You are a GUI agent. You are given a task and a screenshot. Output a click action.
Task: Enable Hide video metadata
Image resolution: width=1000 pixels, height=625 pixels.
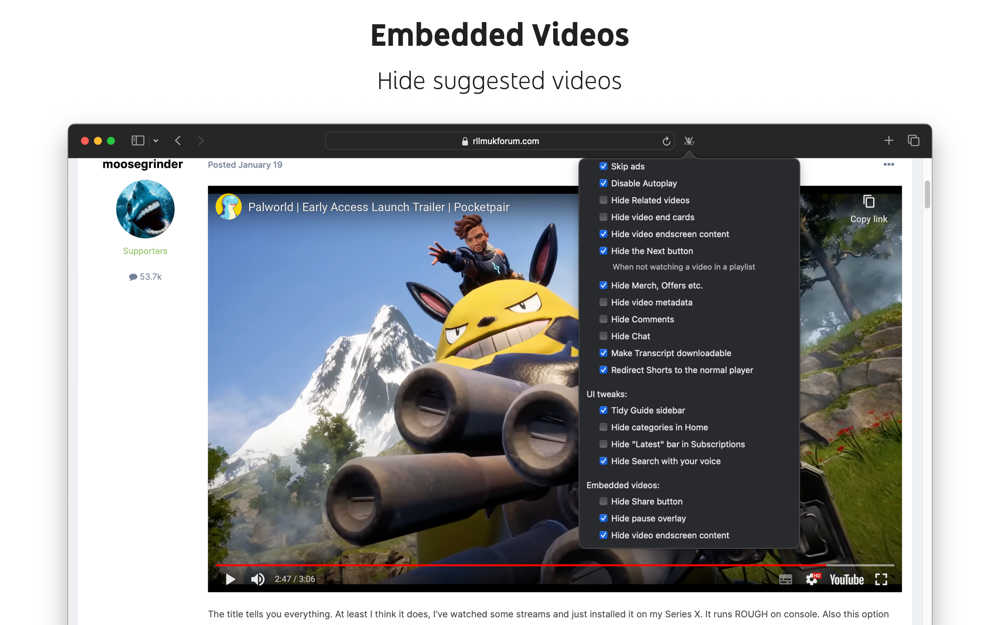pyautogui.click(x=603, y=302)
